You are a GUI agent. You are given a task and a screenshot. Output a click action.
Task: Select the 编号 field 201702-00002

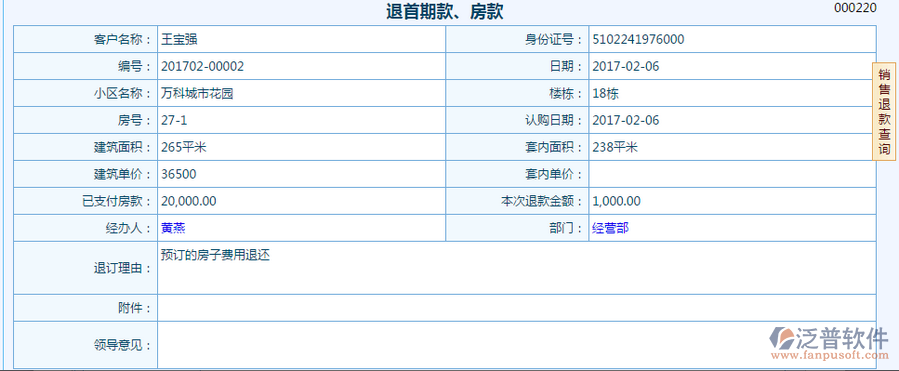click(302, 67)
